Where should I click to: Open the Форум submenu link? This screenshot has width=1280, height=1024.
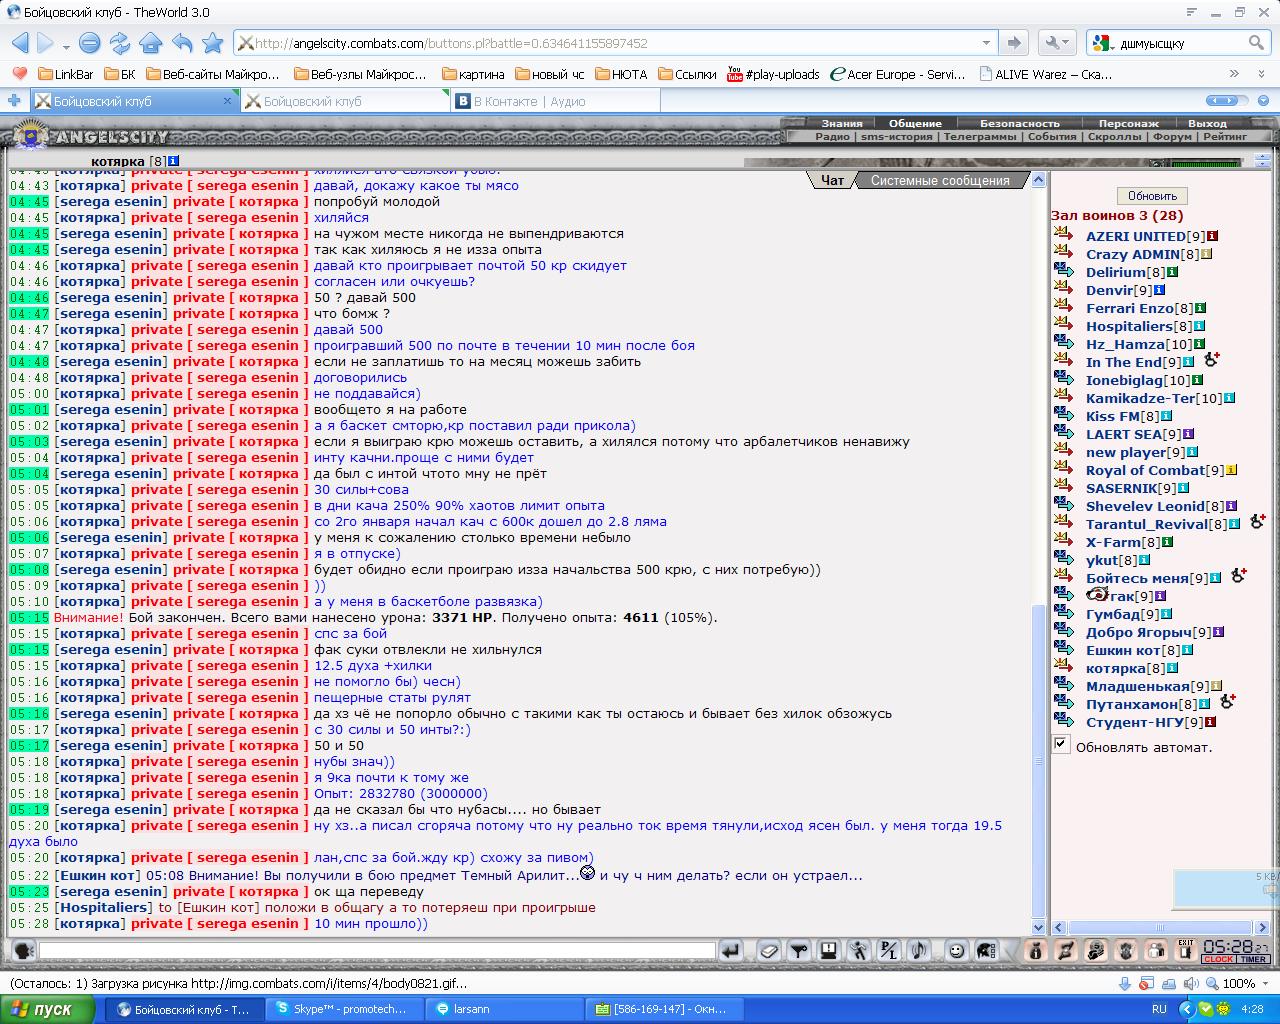pyautogui.click(x=1172, y=136)
